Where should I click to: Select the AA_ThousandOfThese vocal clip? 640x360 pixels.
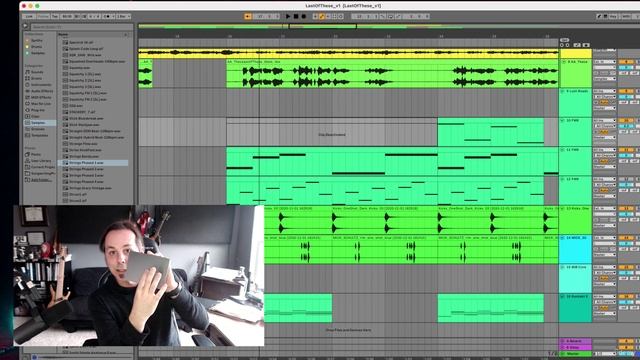[392, 74]
